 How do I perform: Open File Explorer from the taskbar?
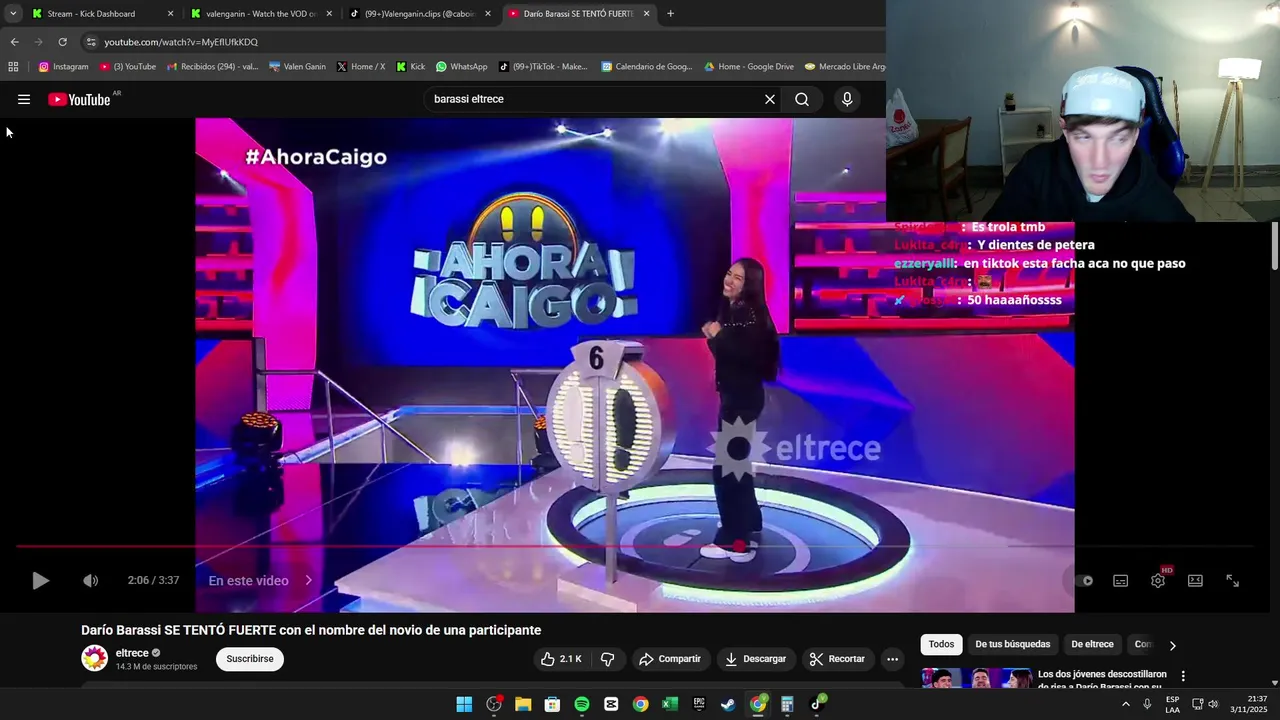point(523,704)
